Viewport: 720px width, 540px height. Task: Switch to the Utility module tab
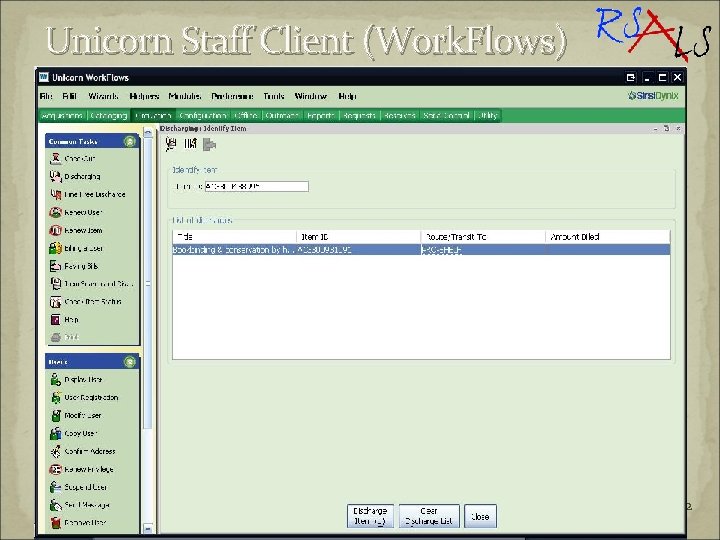pos(488,116)
